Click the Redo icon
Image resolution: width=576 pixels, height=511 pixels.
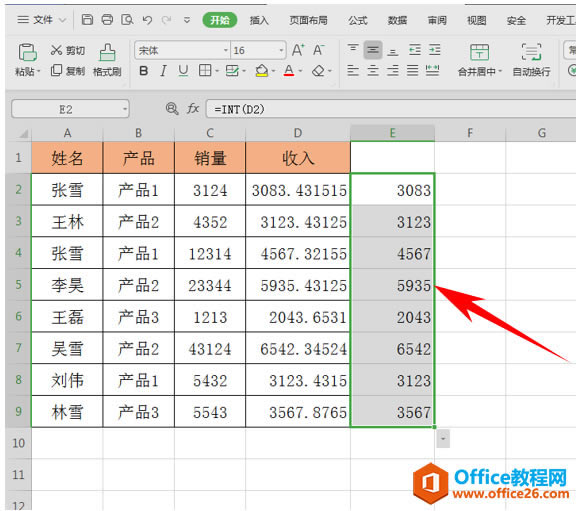[167, 20]
